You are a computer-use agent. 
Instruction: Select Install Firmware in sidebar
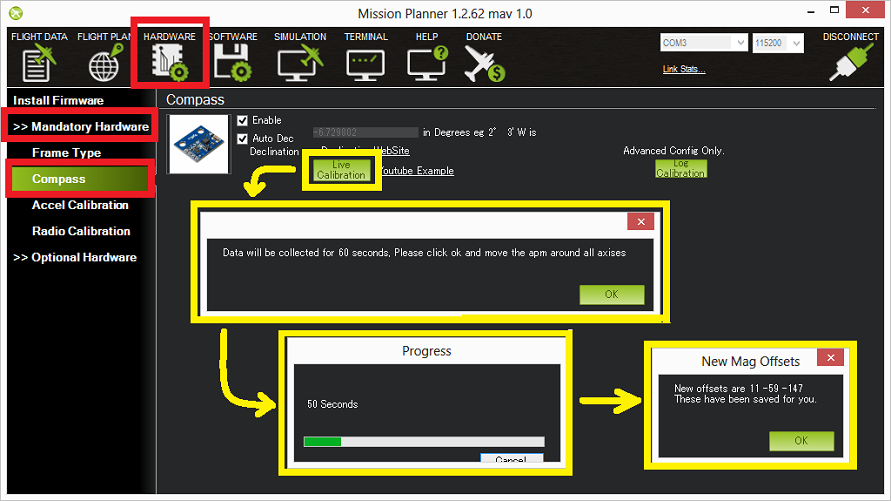click(x=59, y=101)
